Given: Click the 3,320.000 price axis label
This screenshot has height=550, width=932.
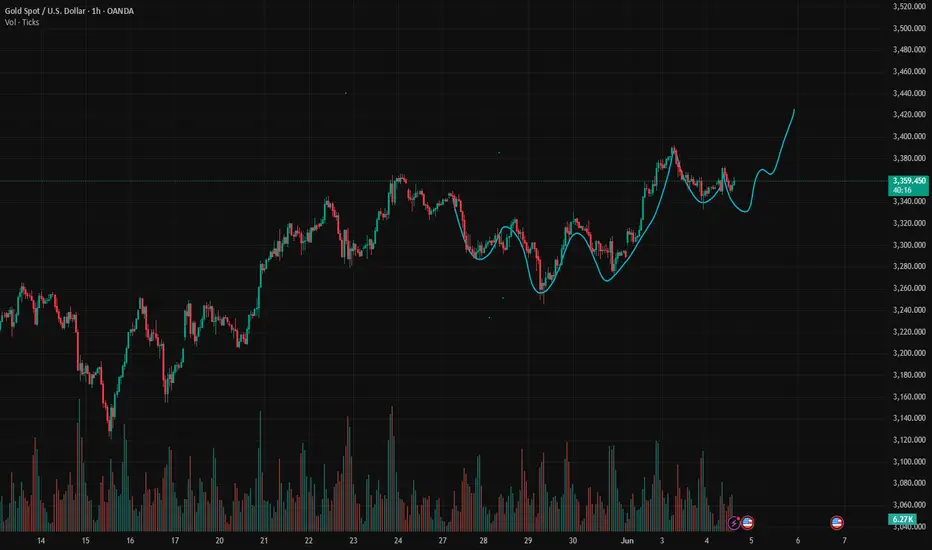Looking at the screenshot, I should click(x=909, y=223).
